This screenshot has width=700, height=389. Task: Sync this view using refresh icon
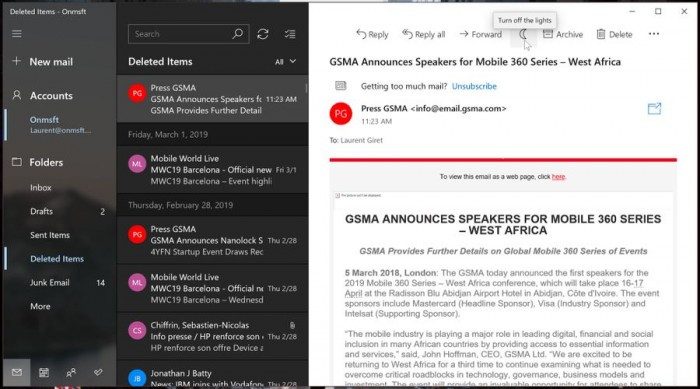263,34
